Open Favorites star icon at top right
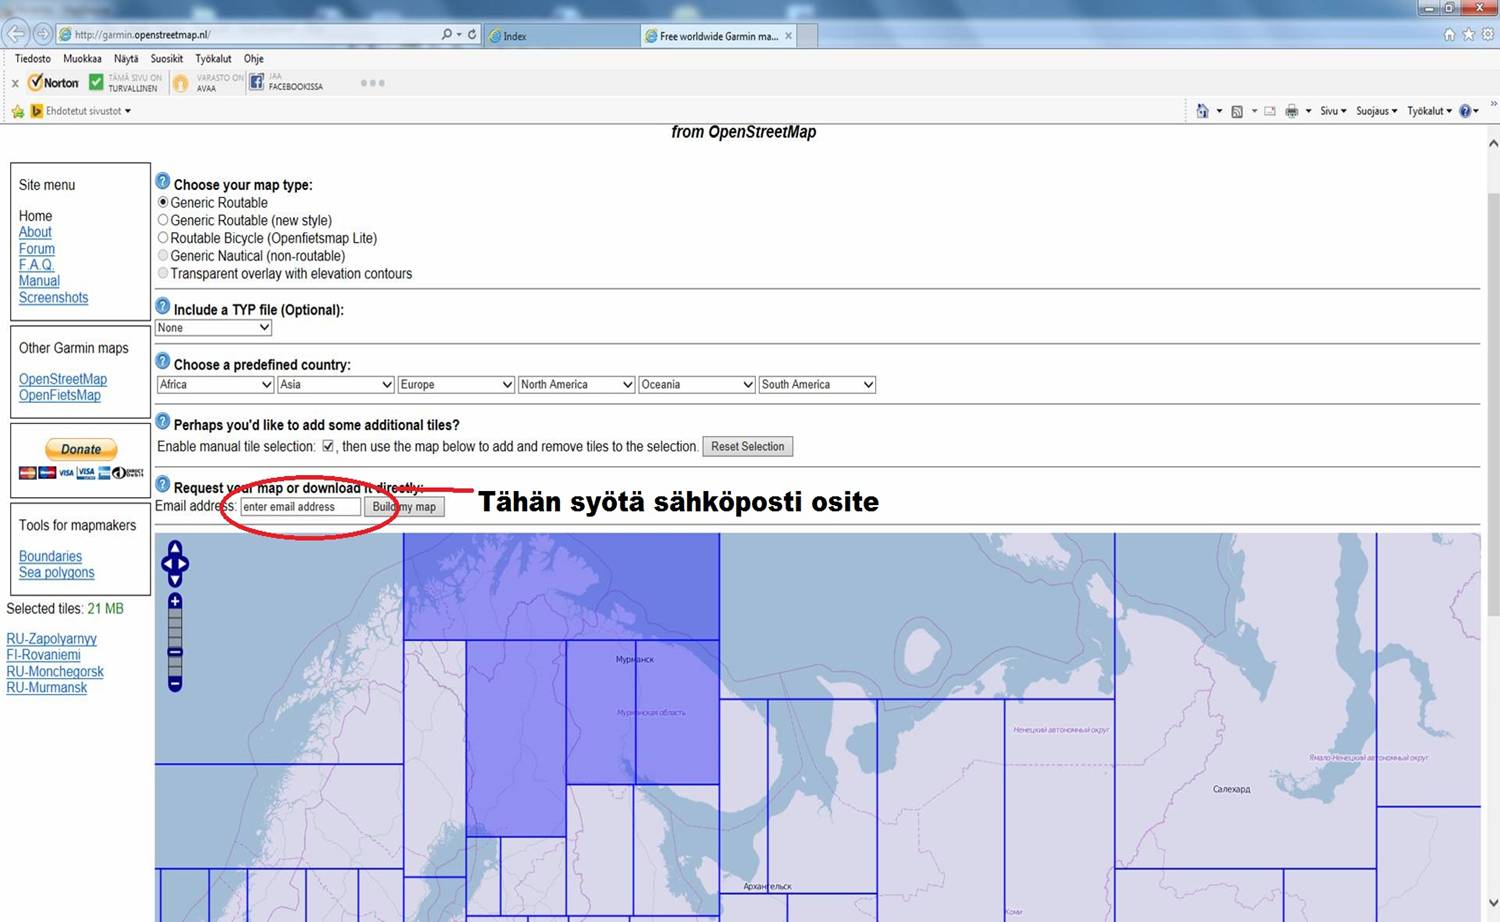Screen dimensions: 1500x922 coord(1468,34)
